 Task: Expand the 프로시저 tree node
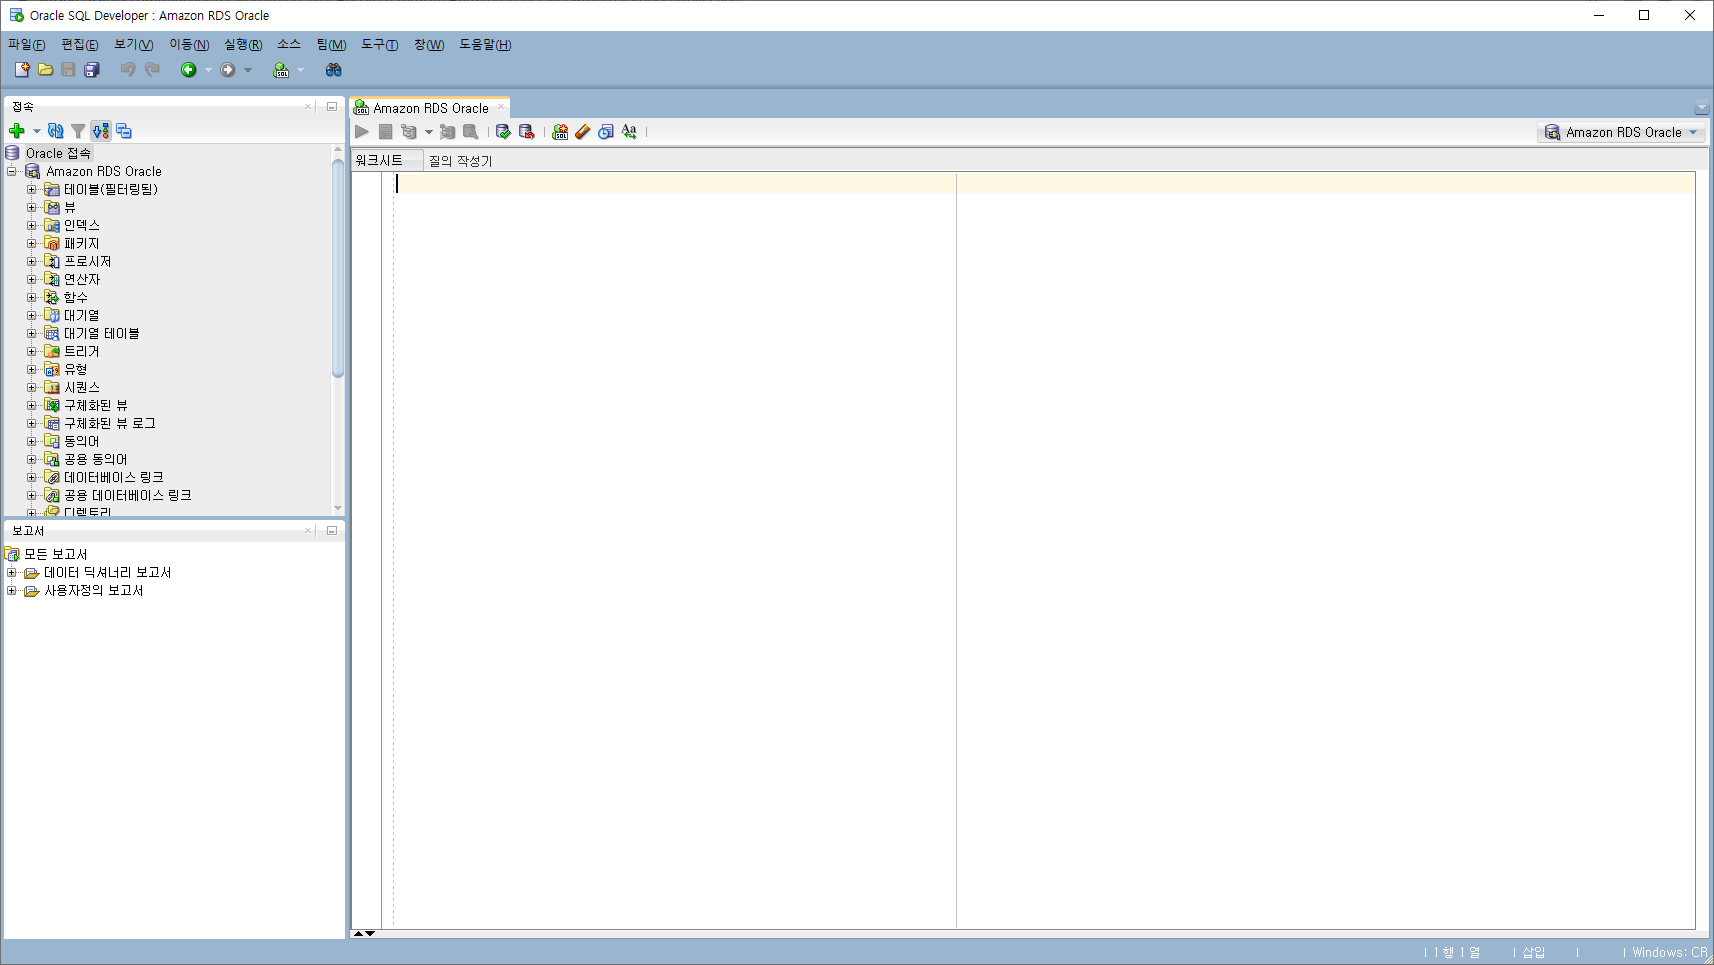point(32,262)
